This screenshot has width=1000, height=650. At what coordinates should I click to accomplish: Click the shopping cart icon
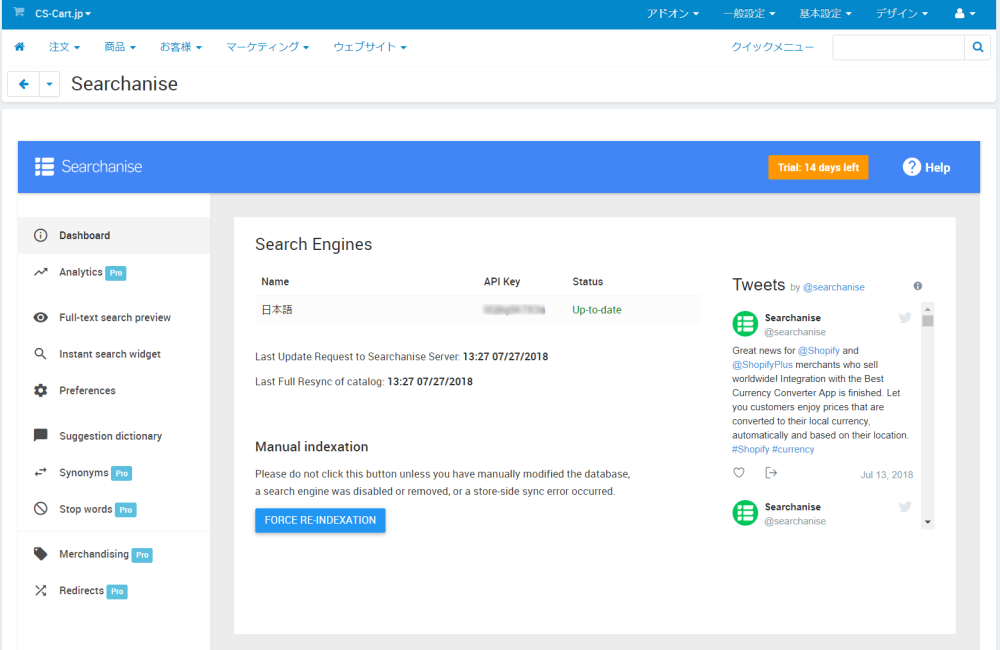[x=19, y=13]
